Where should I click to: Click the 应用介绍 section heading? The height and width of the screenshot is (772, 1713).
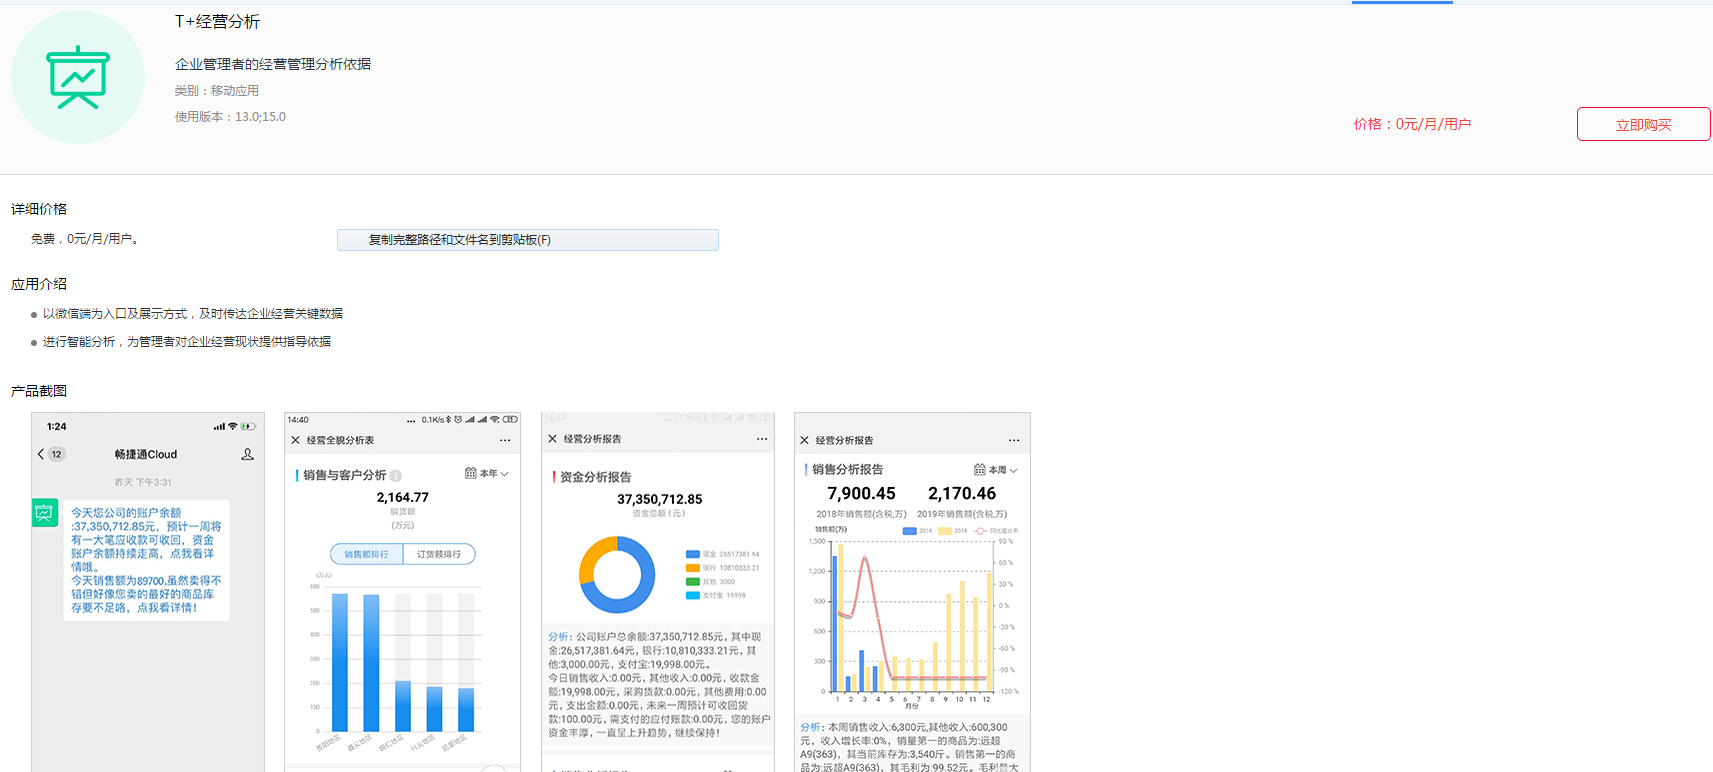tap(39, 283)
